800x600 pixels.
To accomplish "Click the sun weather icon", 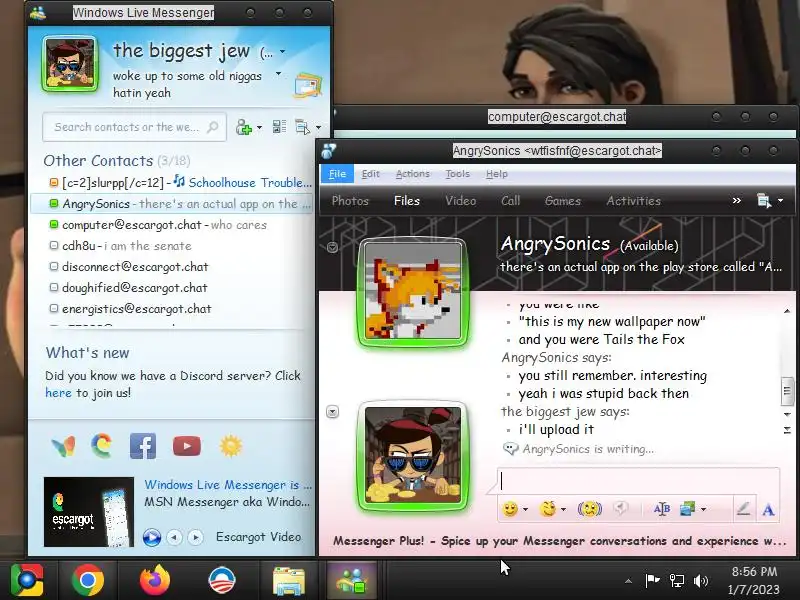I will [231, 446].
